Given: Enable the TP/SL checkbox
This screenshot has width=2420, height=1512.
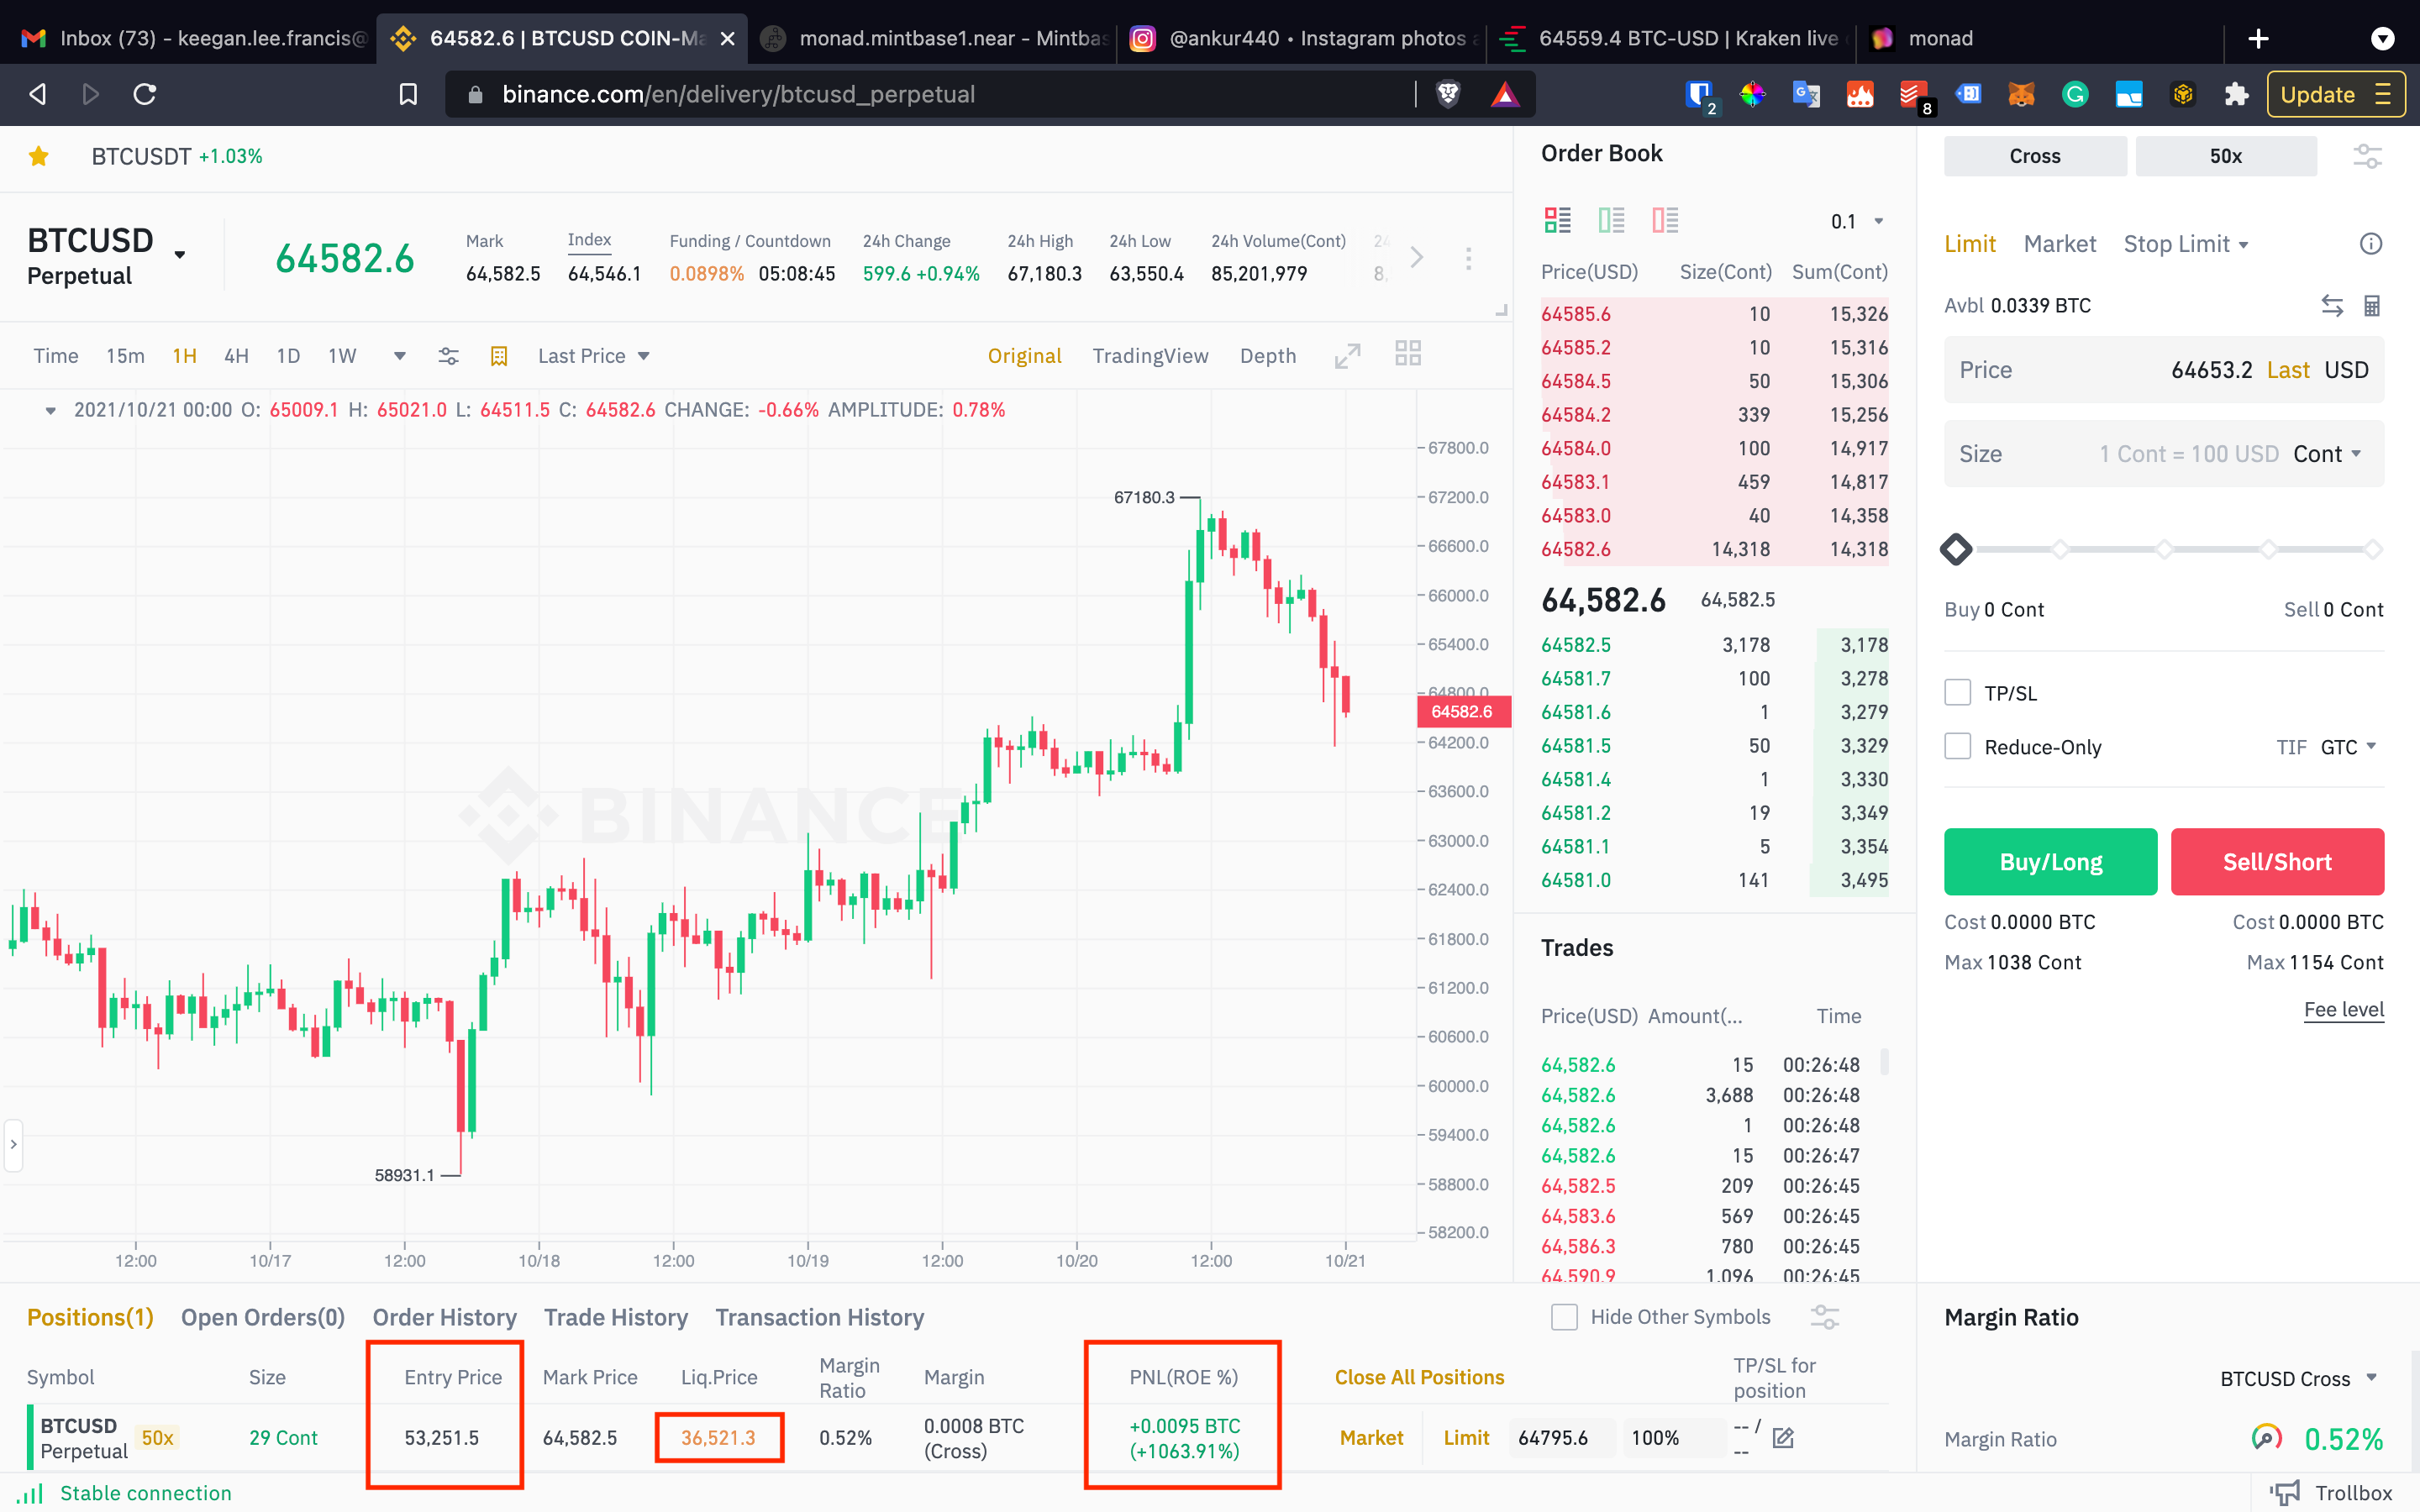Looking at the screenshot, I should tap(1957, 692).
